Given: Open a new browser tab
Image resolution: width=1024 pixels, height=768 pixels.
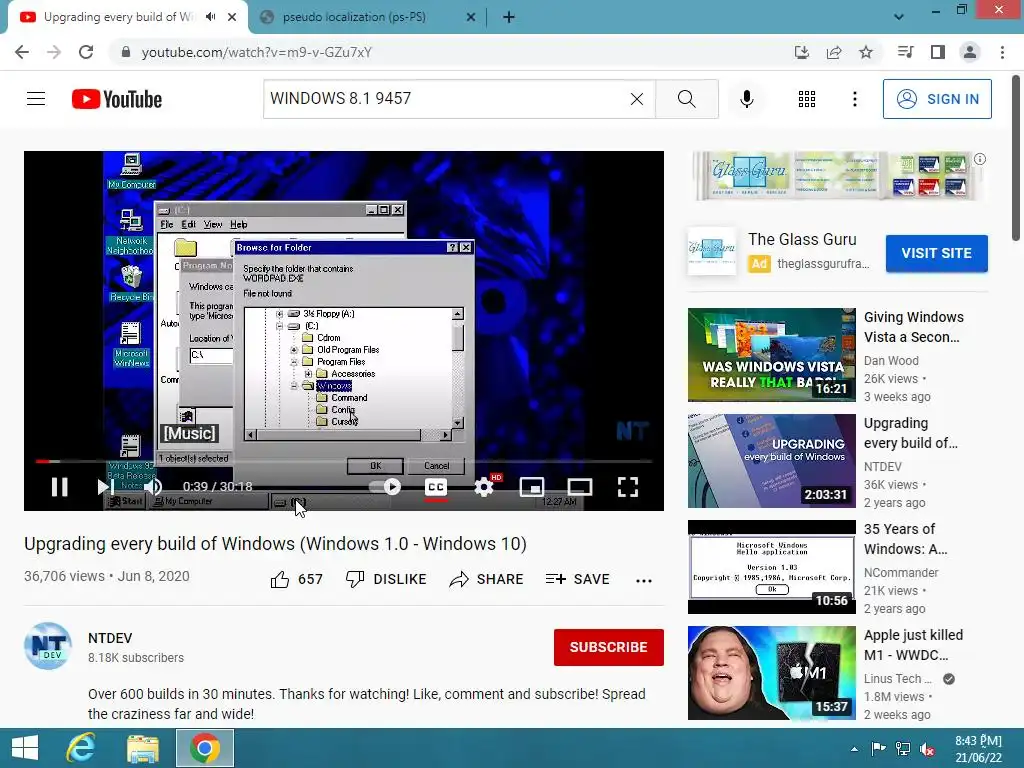Looking at the screenshot, I should 509,18.
